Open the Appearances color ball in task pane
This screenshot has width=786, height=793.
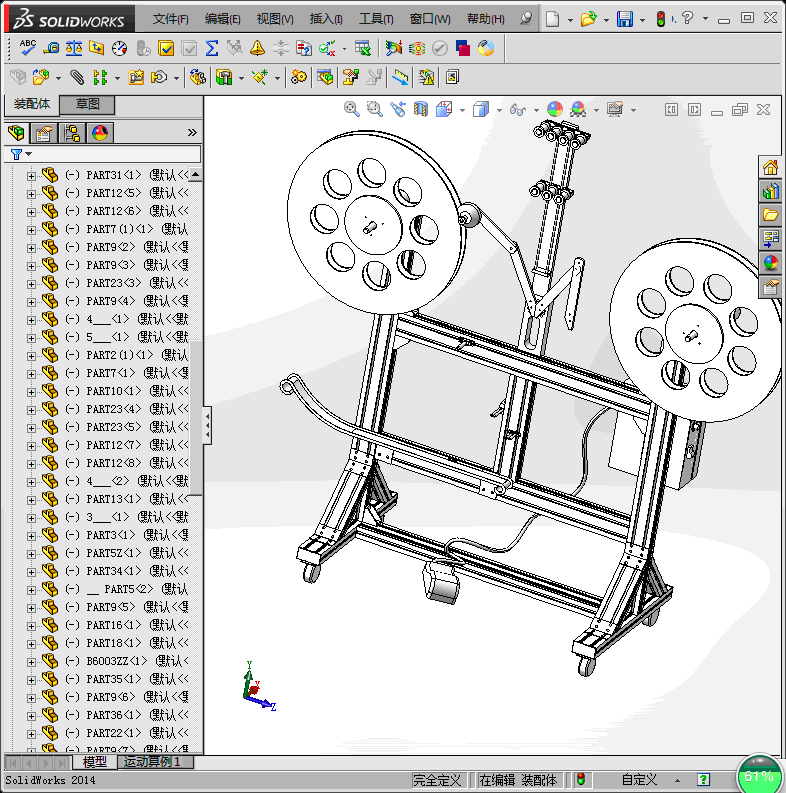(x=770, y=262)
